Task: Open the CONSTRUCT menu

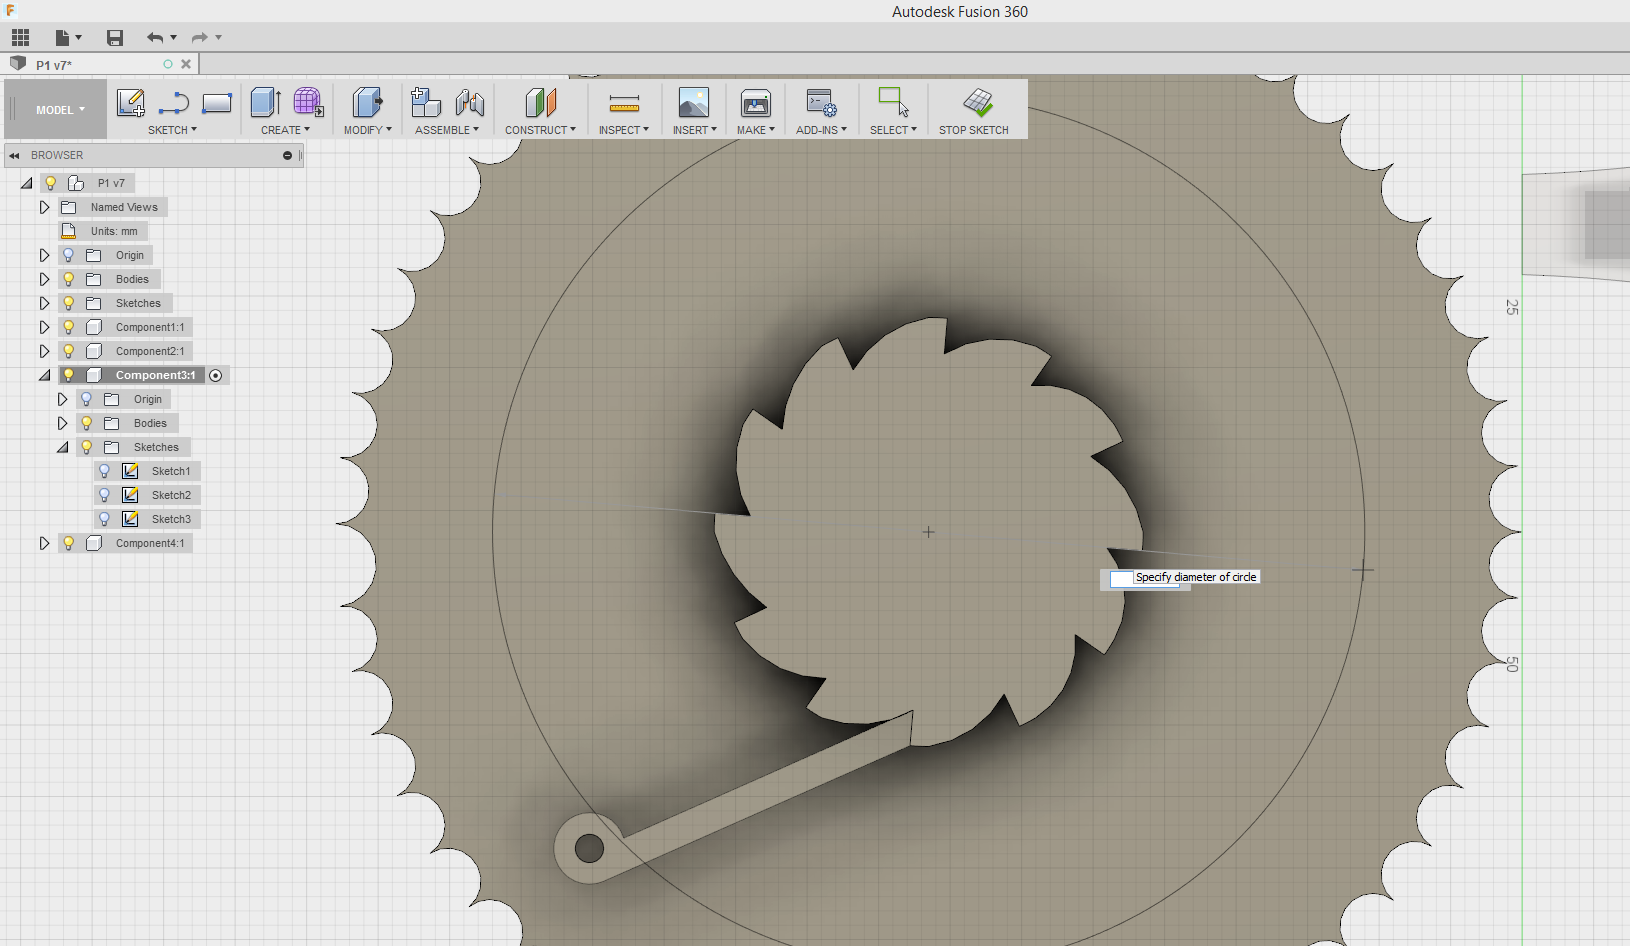Action: pos(540,130)
